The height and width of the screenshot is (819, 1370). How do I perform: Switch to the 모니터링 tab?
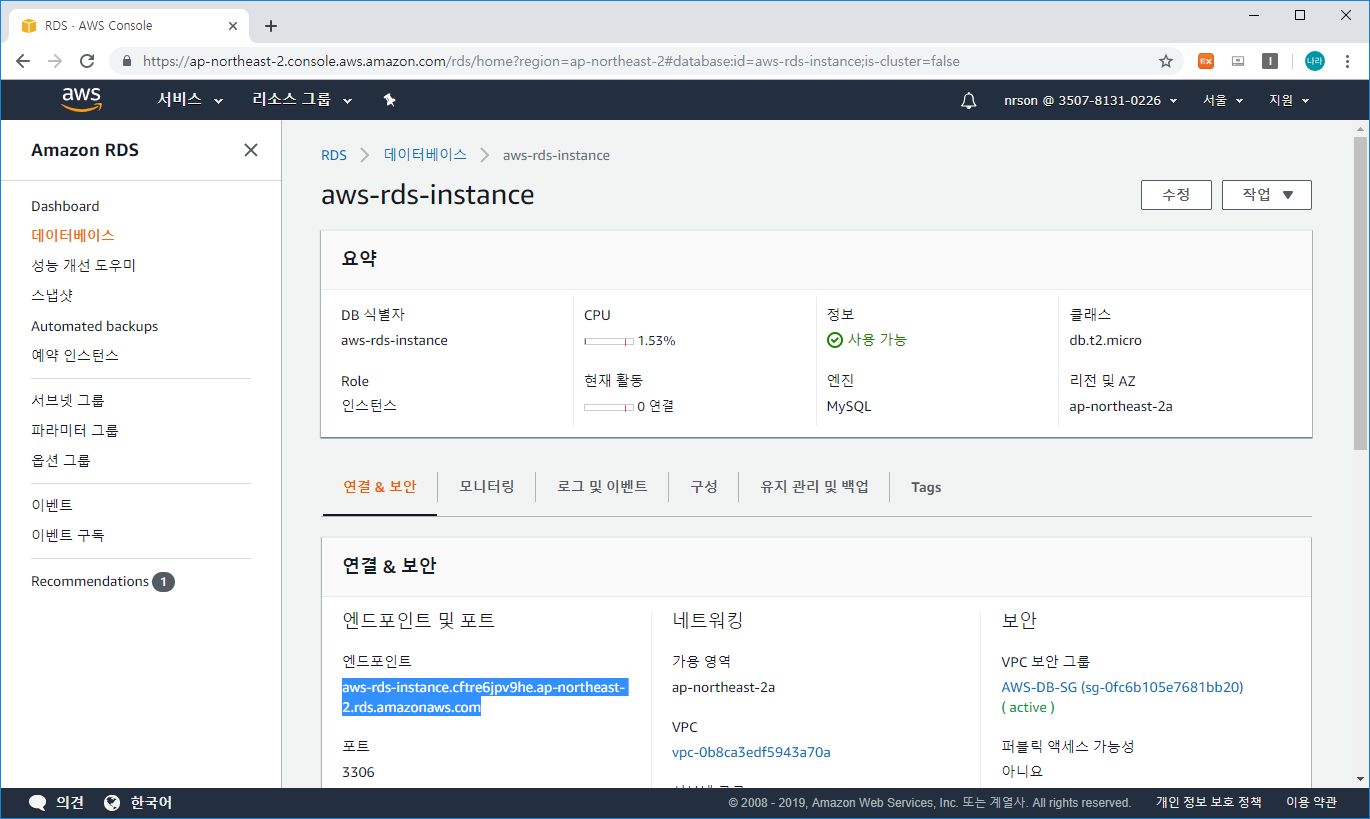click(x=487, y=487)
